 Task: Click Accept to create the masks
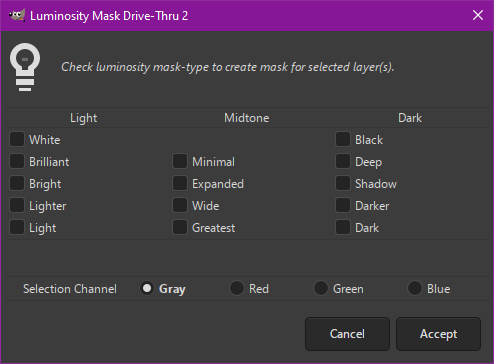click(438, 334)
